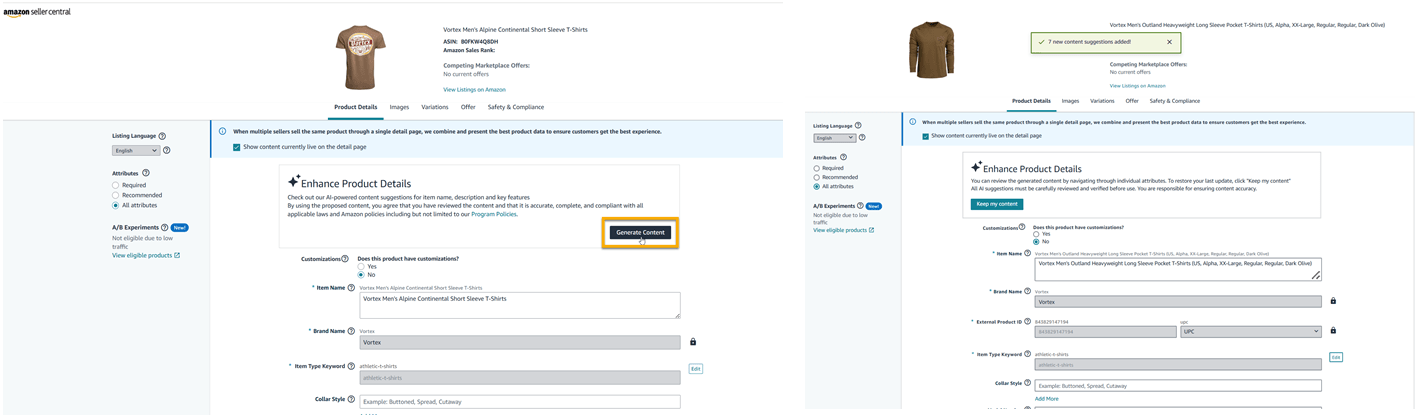Open the Program Policies link
1415x415 pixels.
point(494,214)
